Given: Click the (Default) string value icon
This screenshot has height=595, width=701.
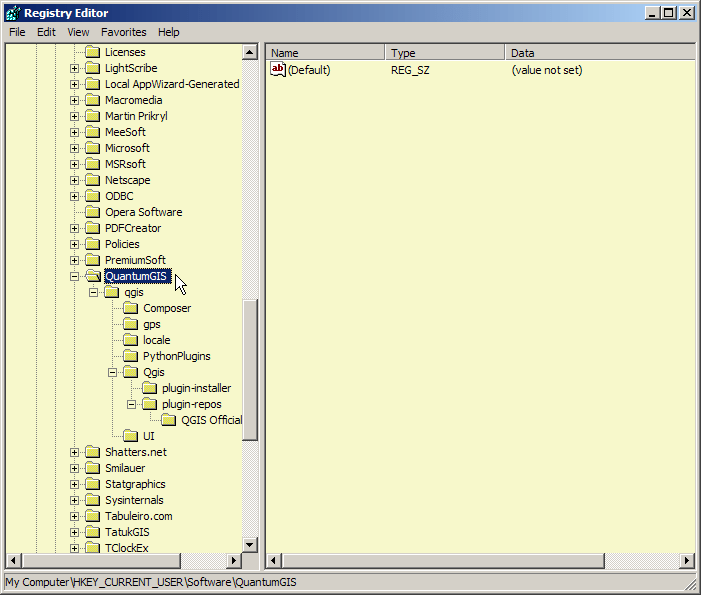Looking at the screenshot, I should 278,69.
